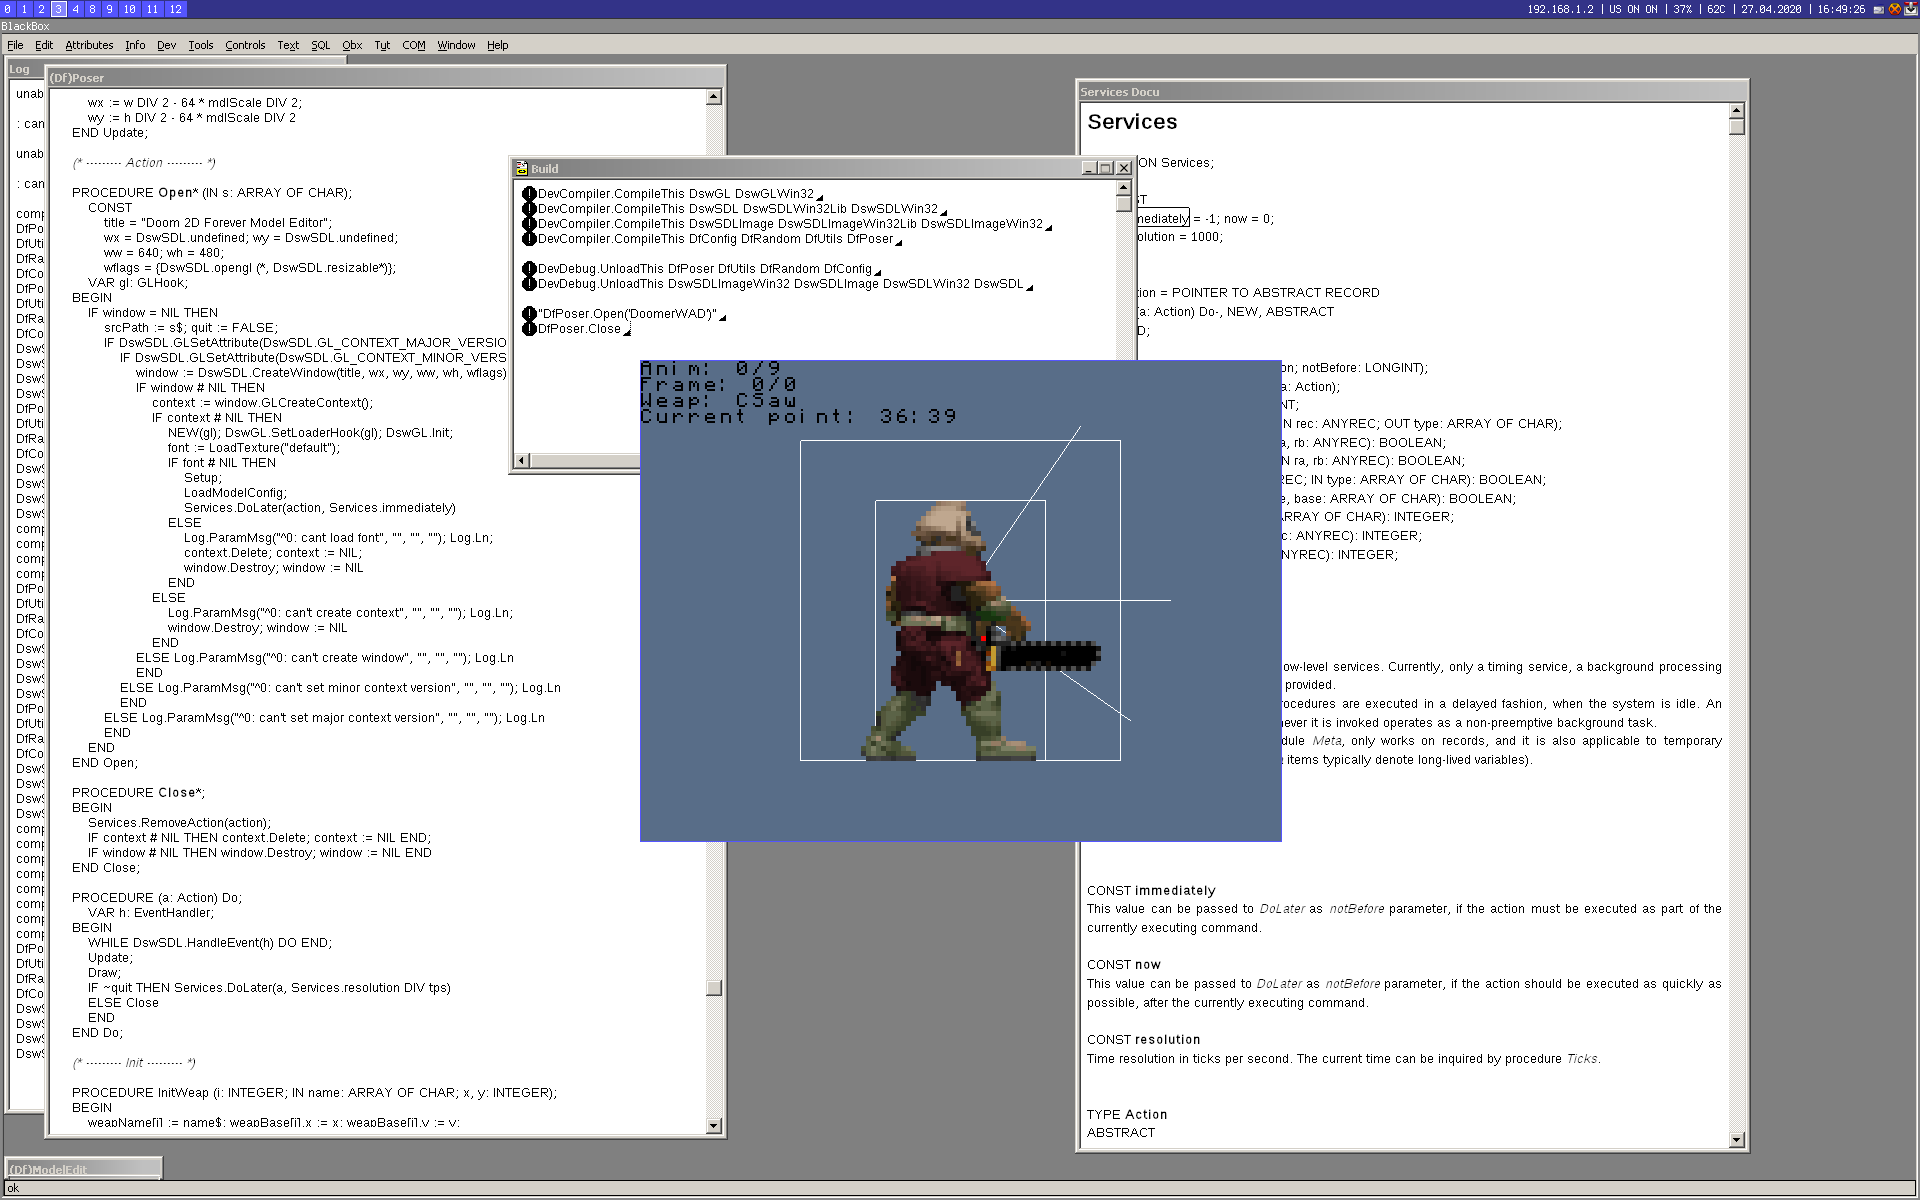Click the 'Anim: 0/9' readout
The width and height of the screenshot is (1920, 1200).
tap(711, 369)
